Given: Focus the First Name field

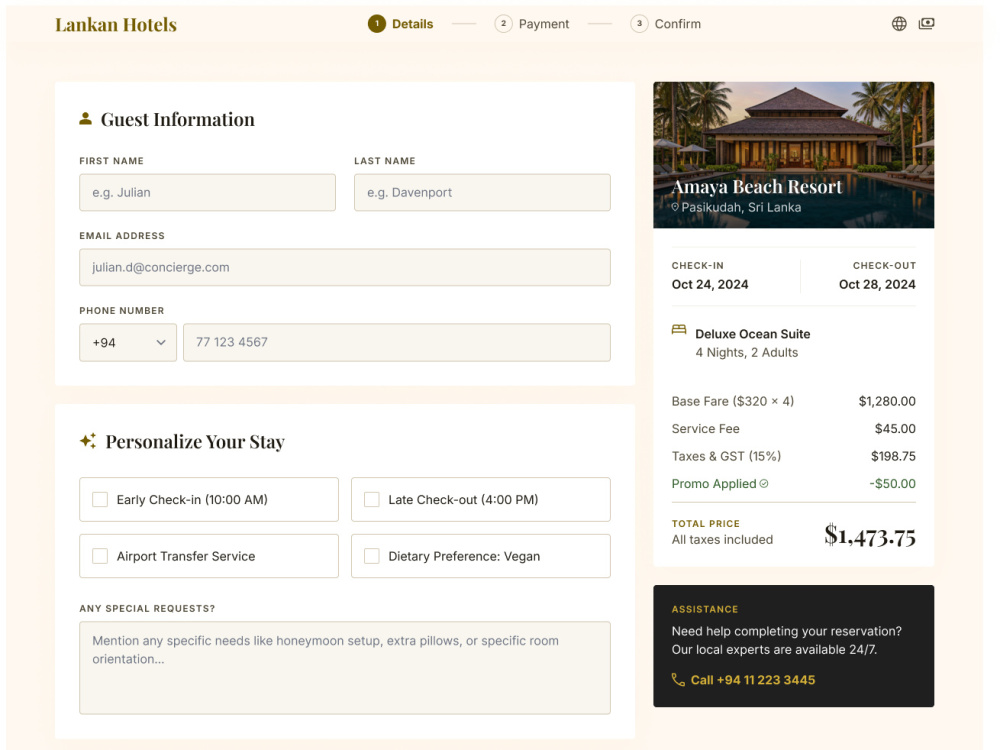Looking at the screenshot, I should click(207, 193).
